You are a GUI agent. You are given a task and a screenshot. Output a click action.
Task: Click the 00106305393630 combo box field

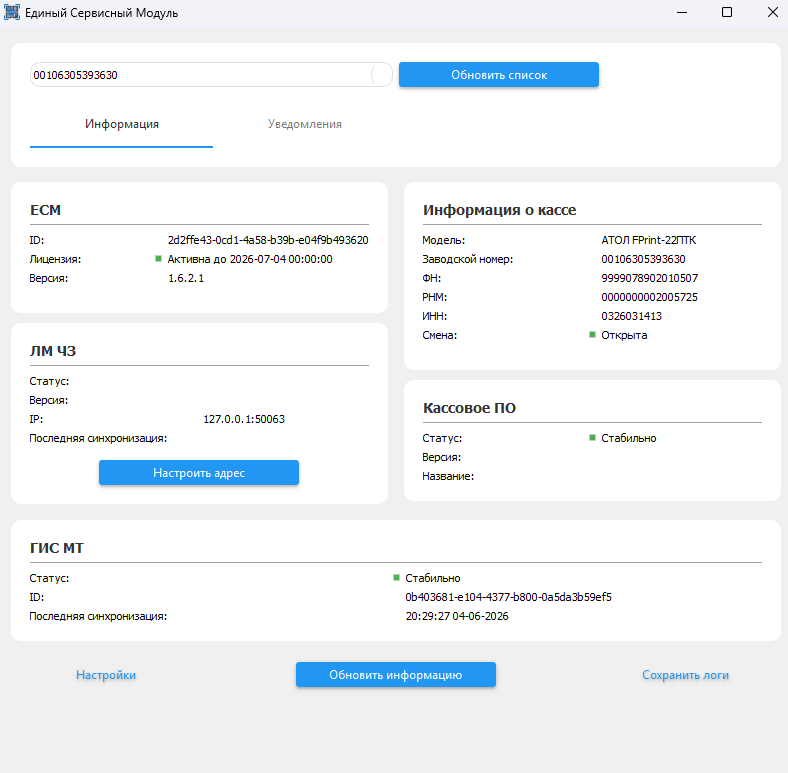click(211, 75)
